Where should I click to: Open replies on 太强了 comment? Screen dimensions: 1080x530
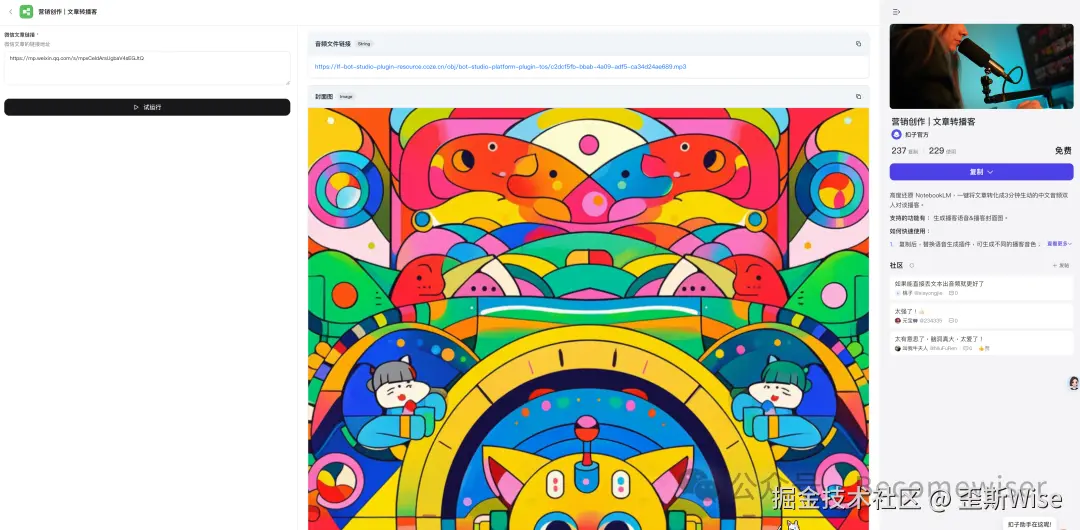point(953,320)
